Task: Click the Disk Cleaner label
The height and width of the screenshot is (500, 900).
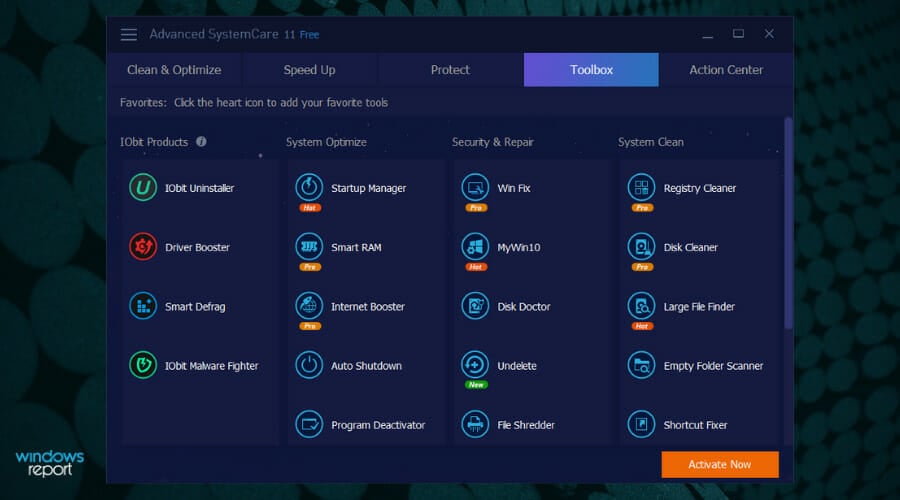Action: [690, 247]
